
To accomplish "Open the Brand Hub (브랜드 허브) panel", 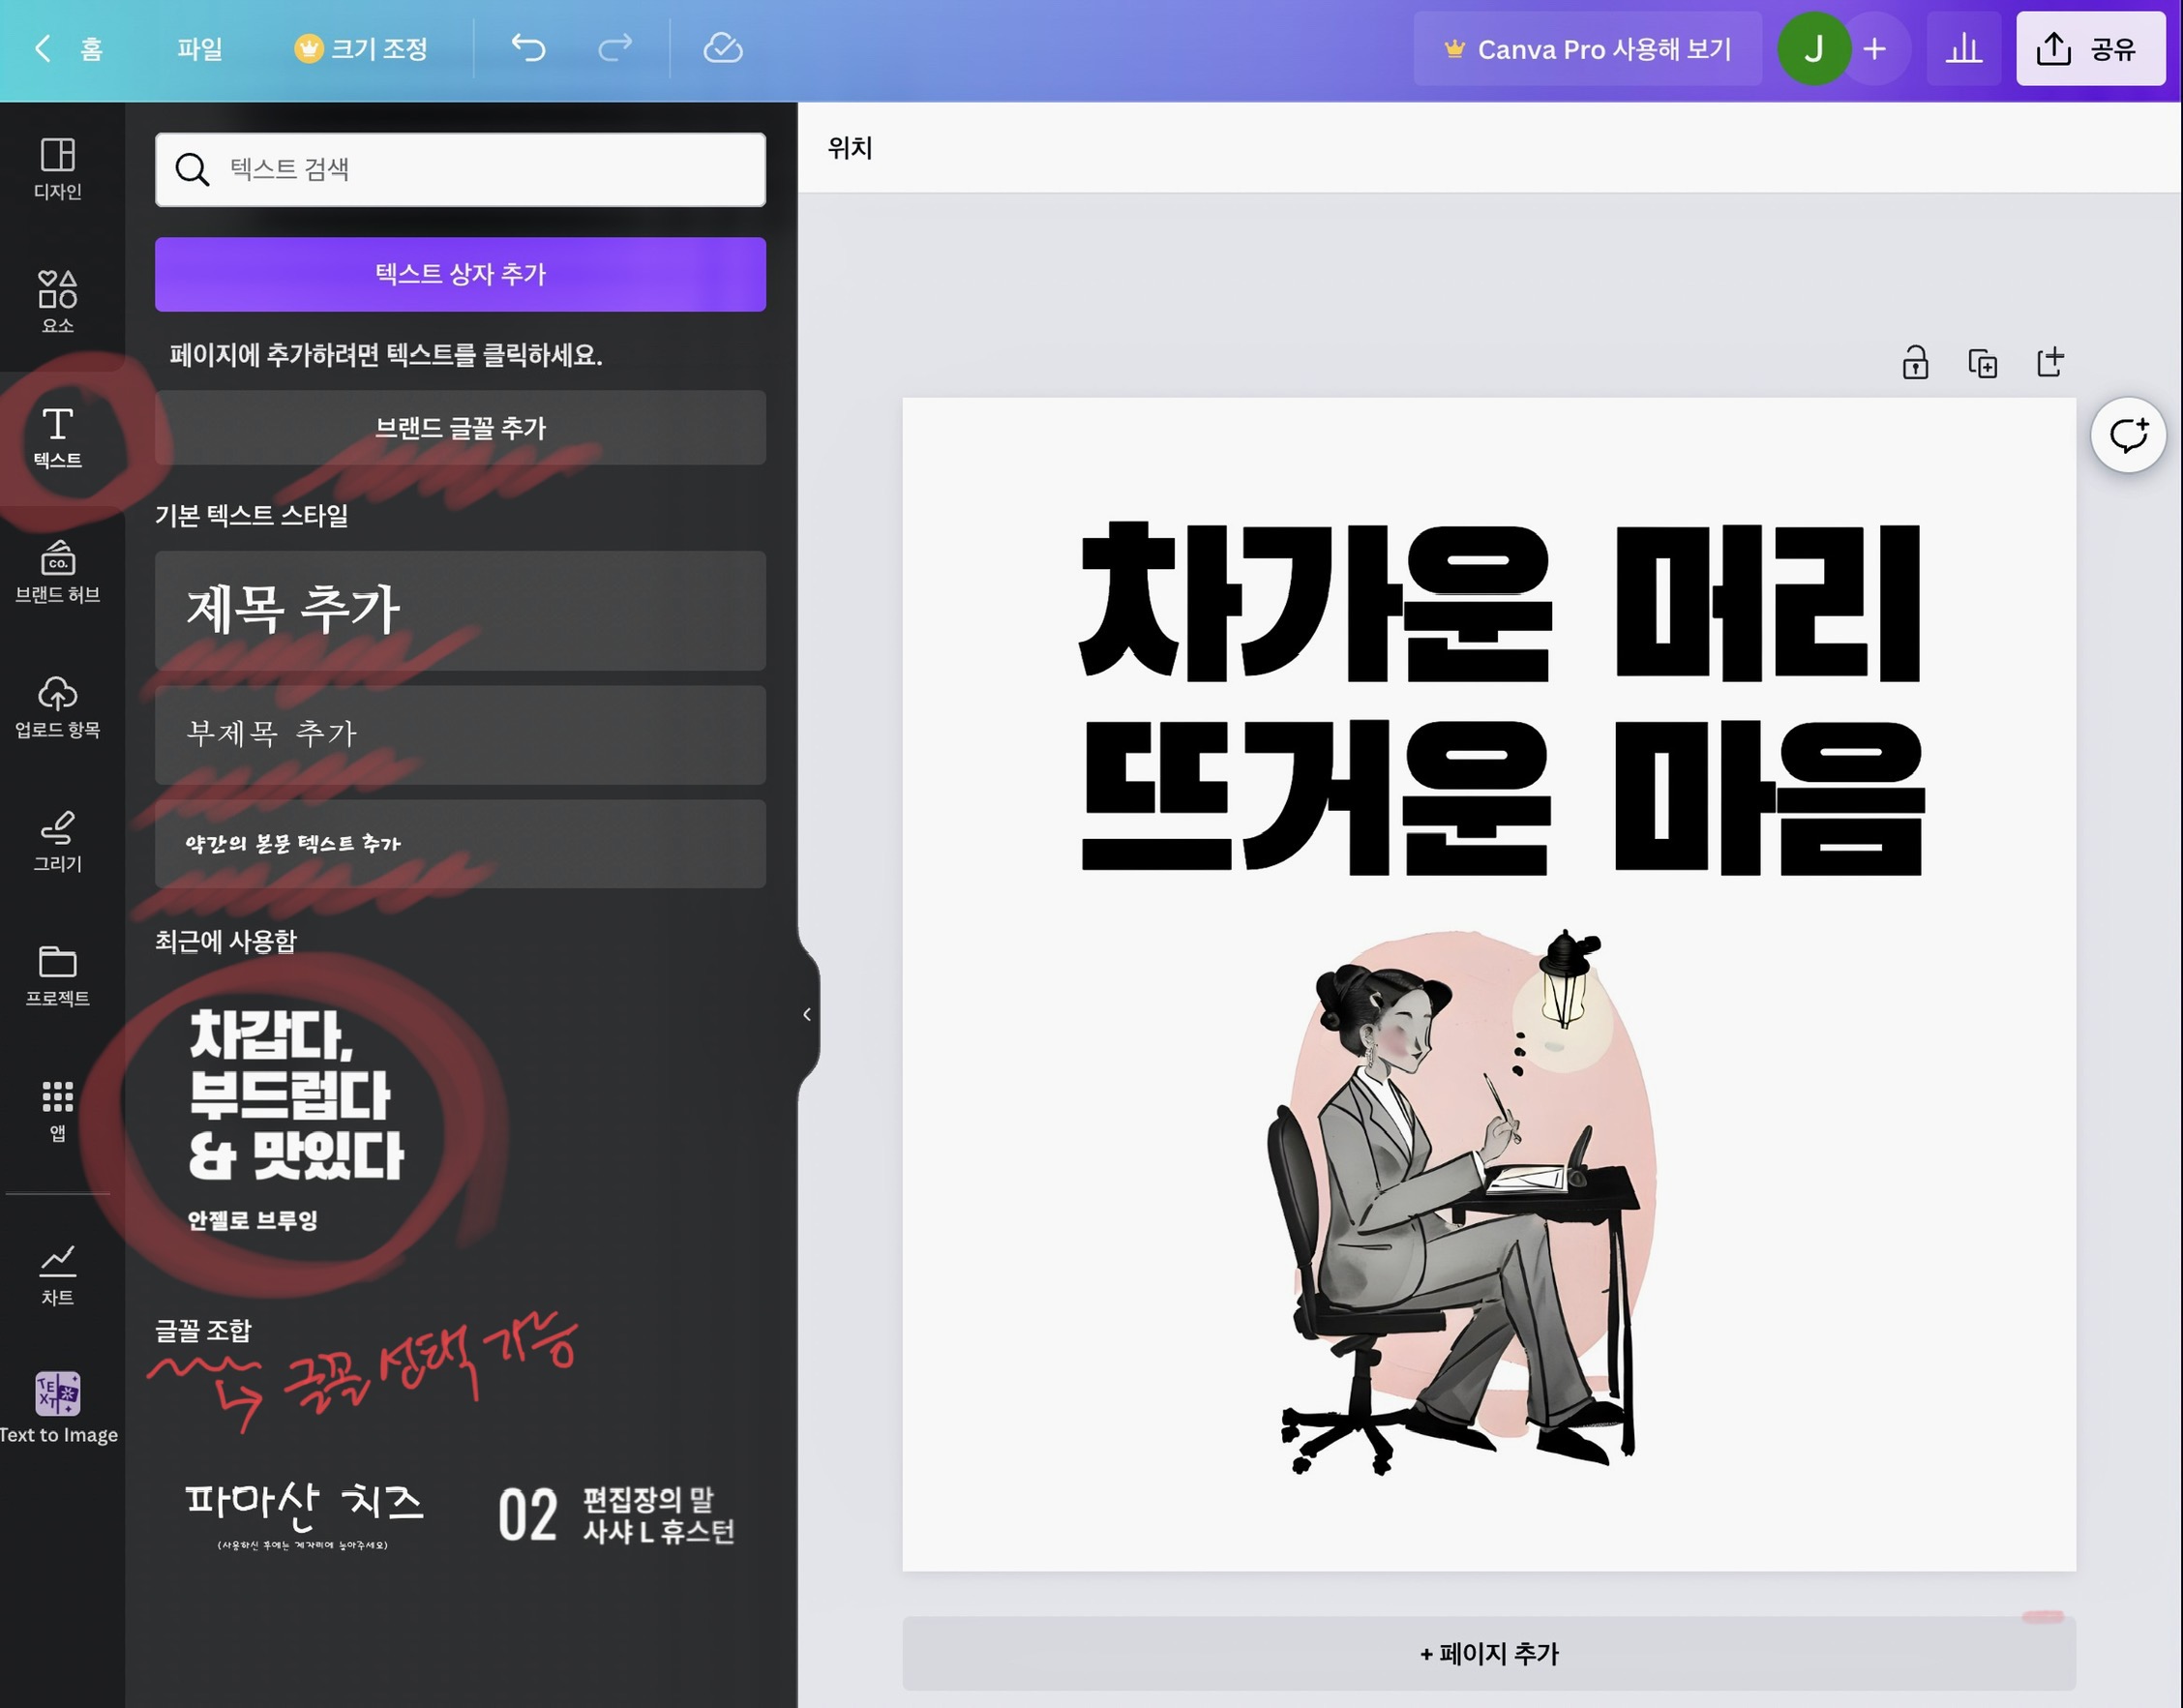I will [x=57, y=572].
